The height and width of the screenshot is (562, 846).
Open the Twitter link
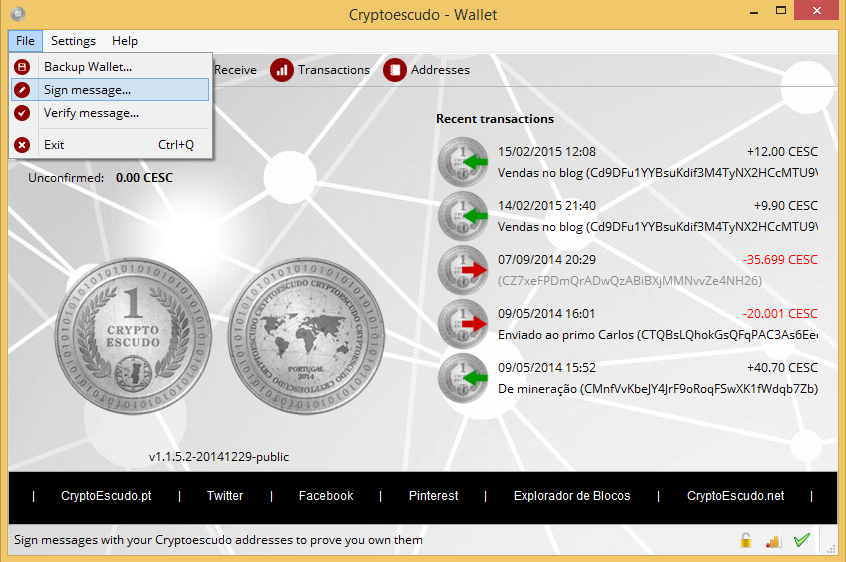(x=225, y=496)
